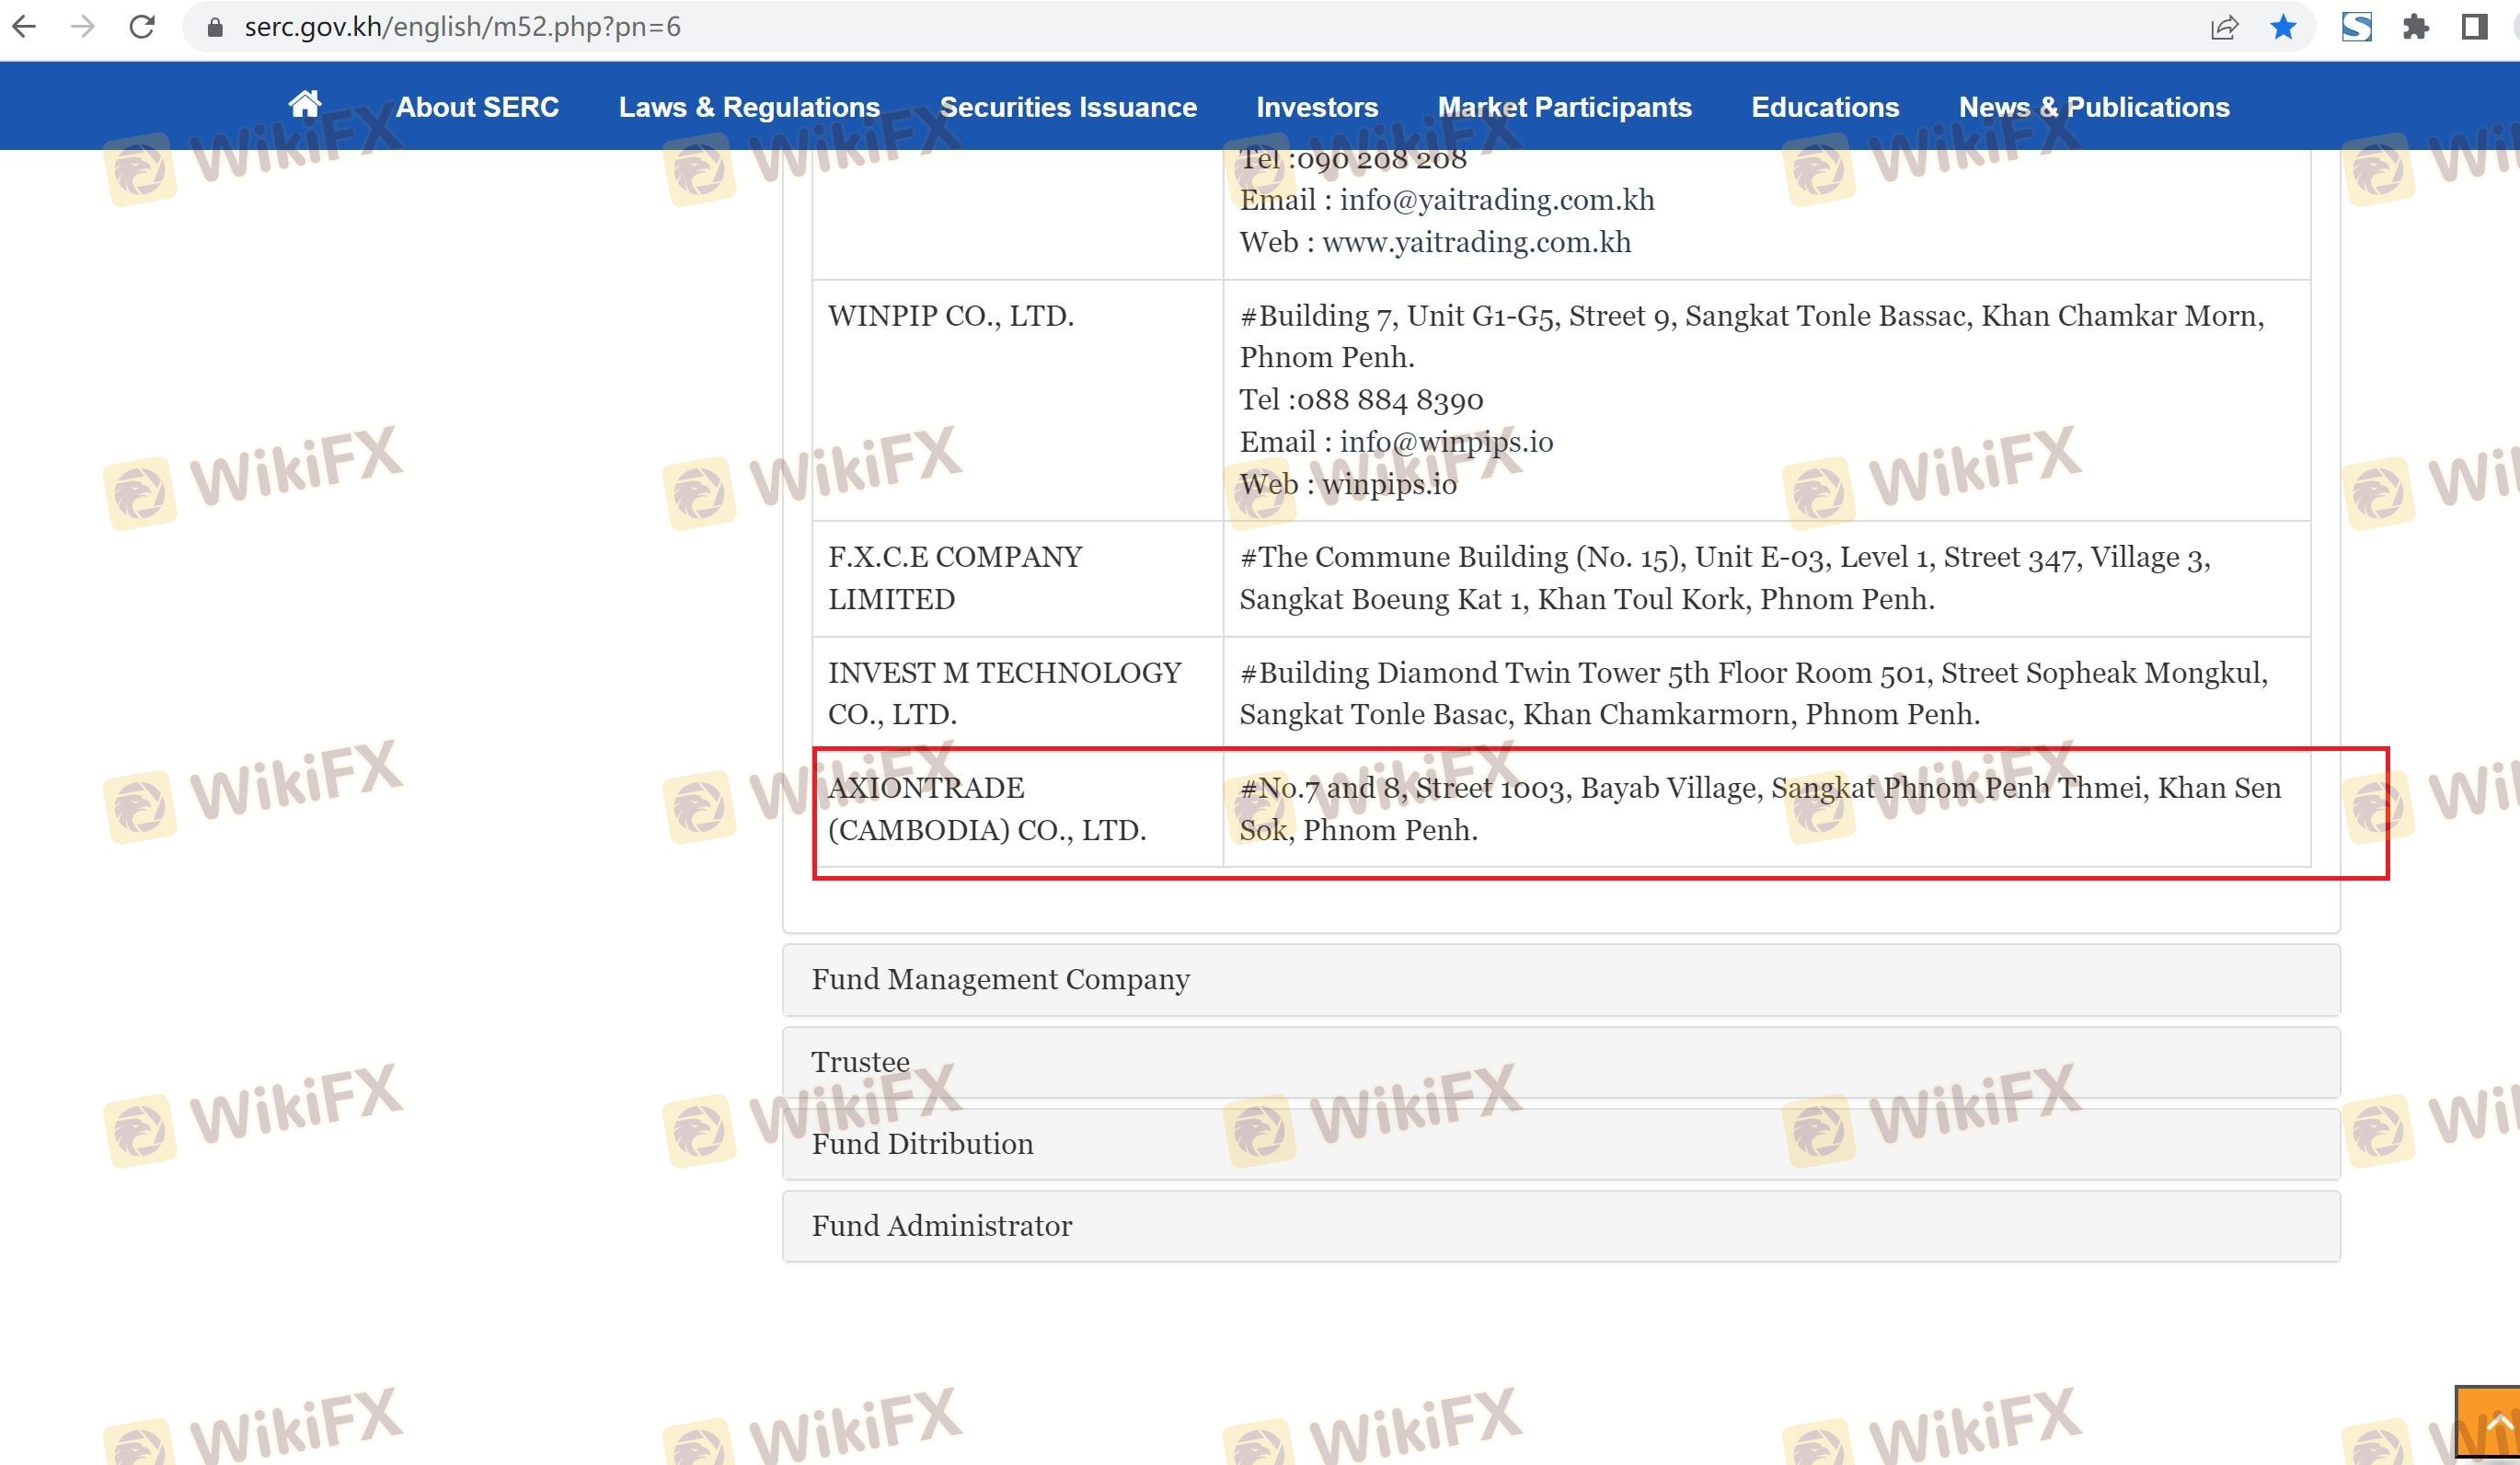Click the share page icon
This screenshot has height=1465, width=2520.
coord(2223,27)
